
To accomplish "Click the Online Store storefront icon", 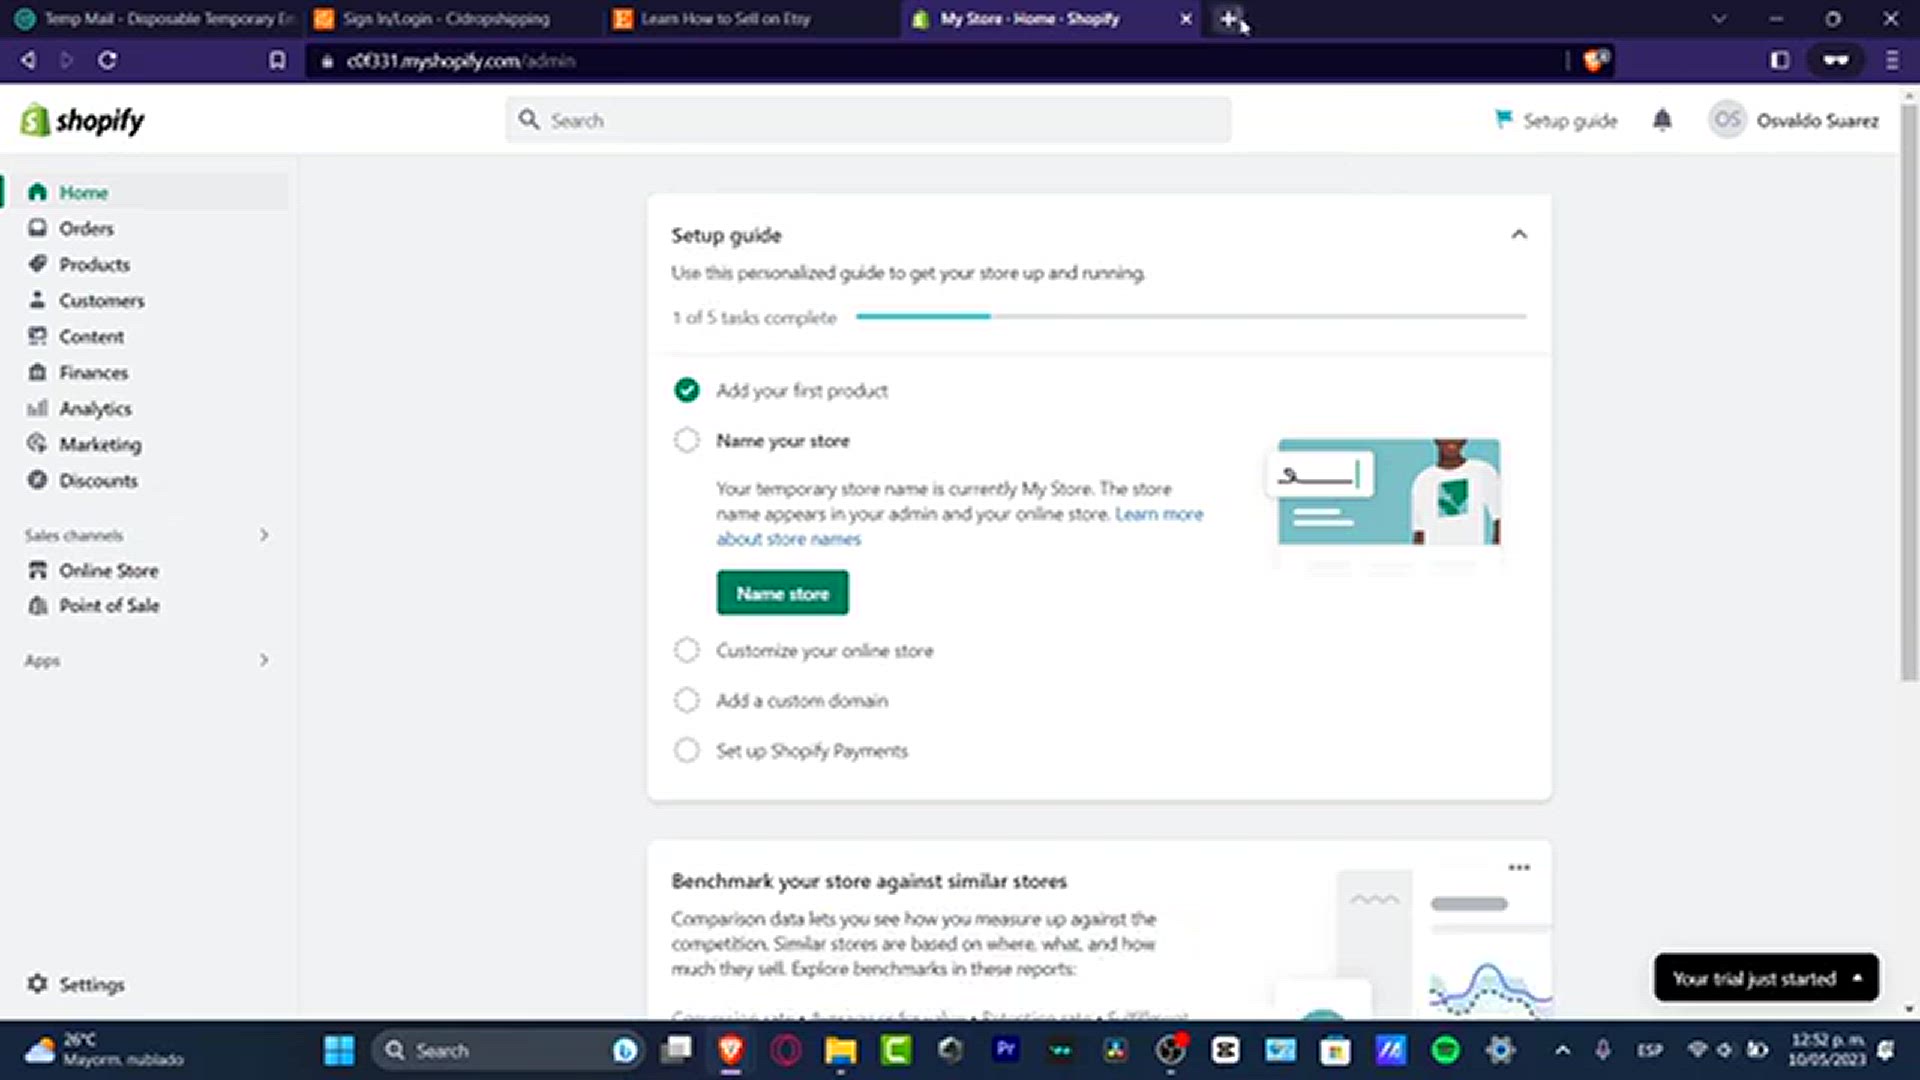I will click(37, 570).
